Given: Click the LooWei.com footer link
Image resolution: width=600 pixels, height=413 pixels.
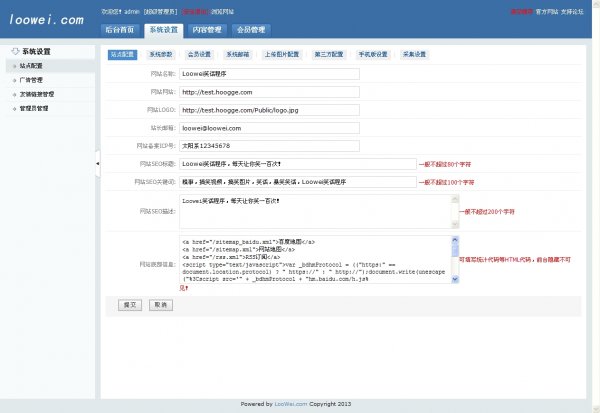Looking at the screenshot, I should click(291, 404).
